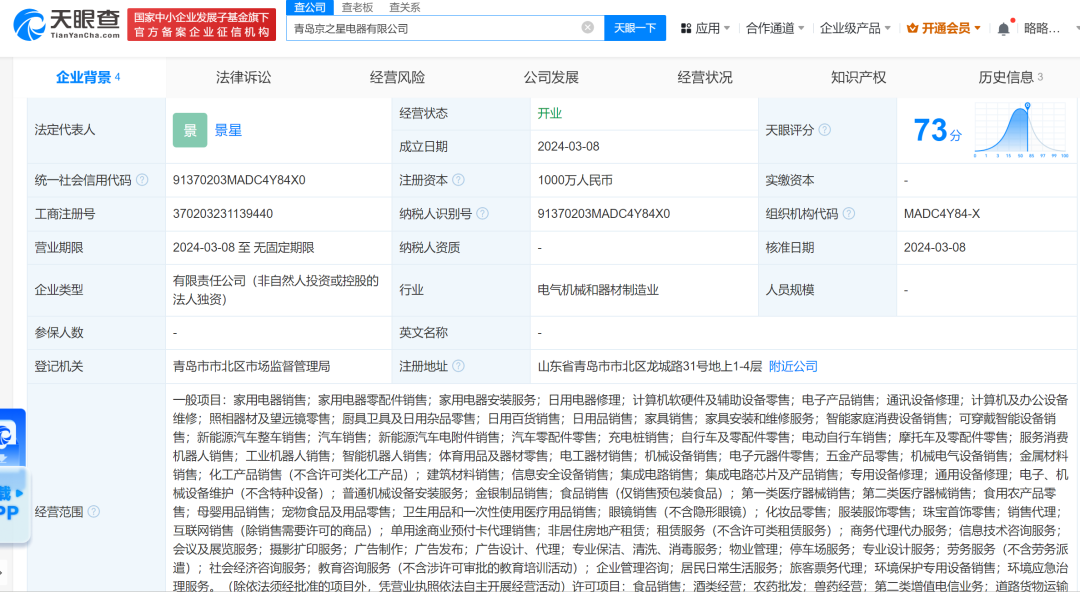This screenshot has height=592, width=1080.
Task: Clear the search box with X icon
Action: point(588,28)
